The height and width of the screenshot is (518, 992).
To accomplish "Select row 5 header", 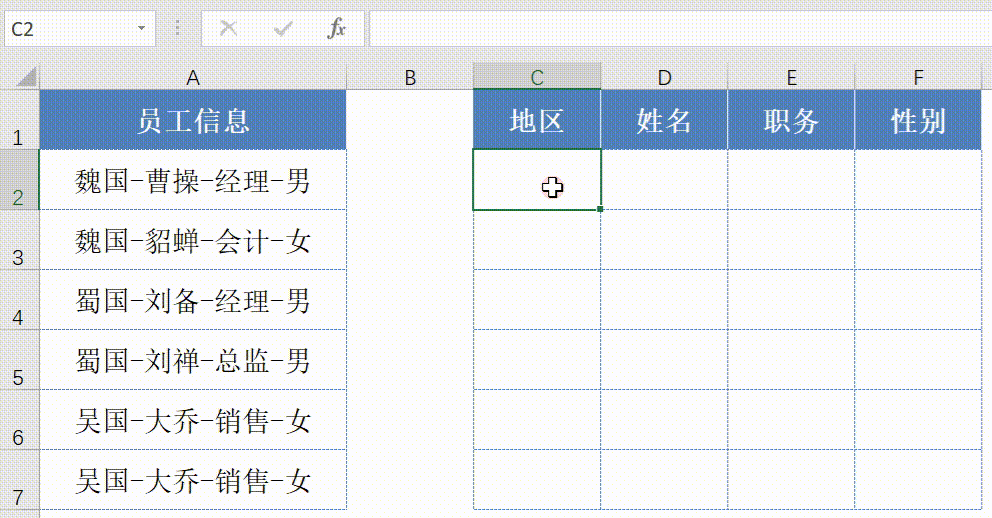I will (x=19, y=361).
